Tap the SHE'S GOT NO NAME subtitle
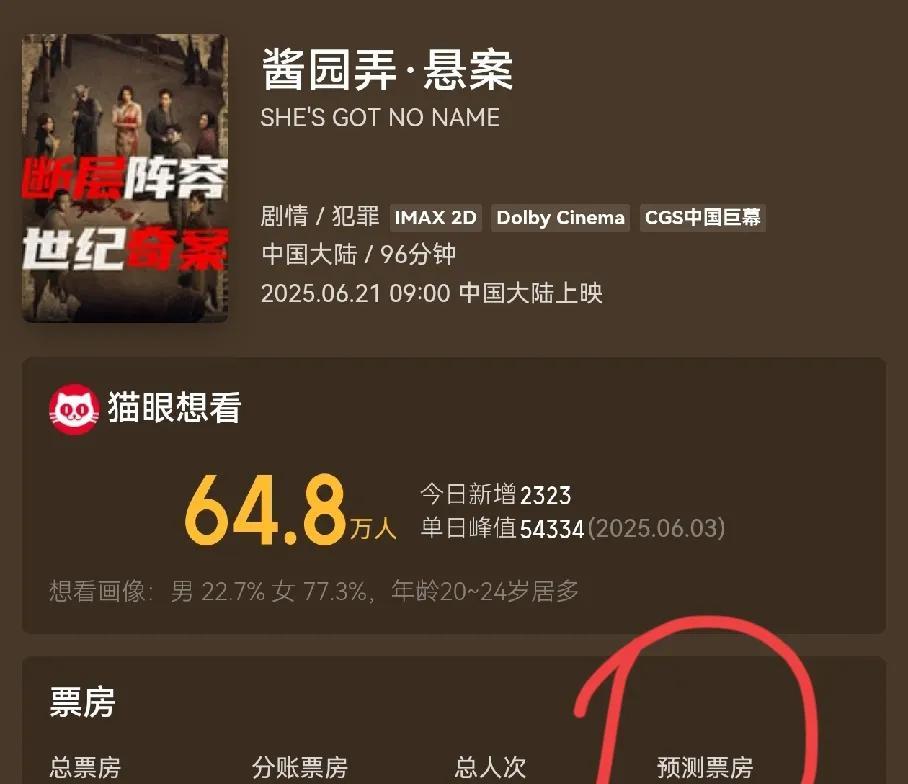908x784 pixels. click(380, 118)
